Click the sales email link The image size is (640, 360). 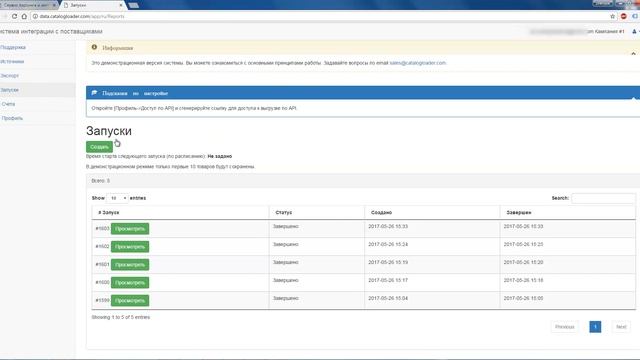[x=418, y=63]
